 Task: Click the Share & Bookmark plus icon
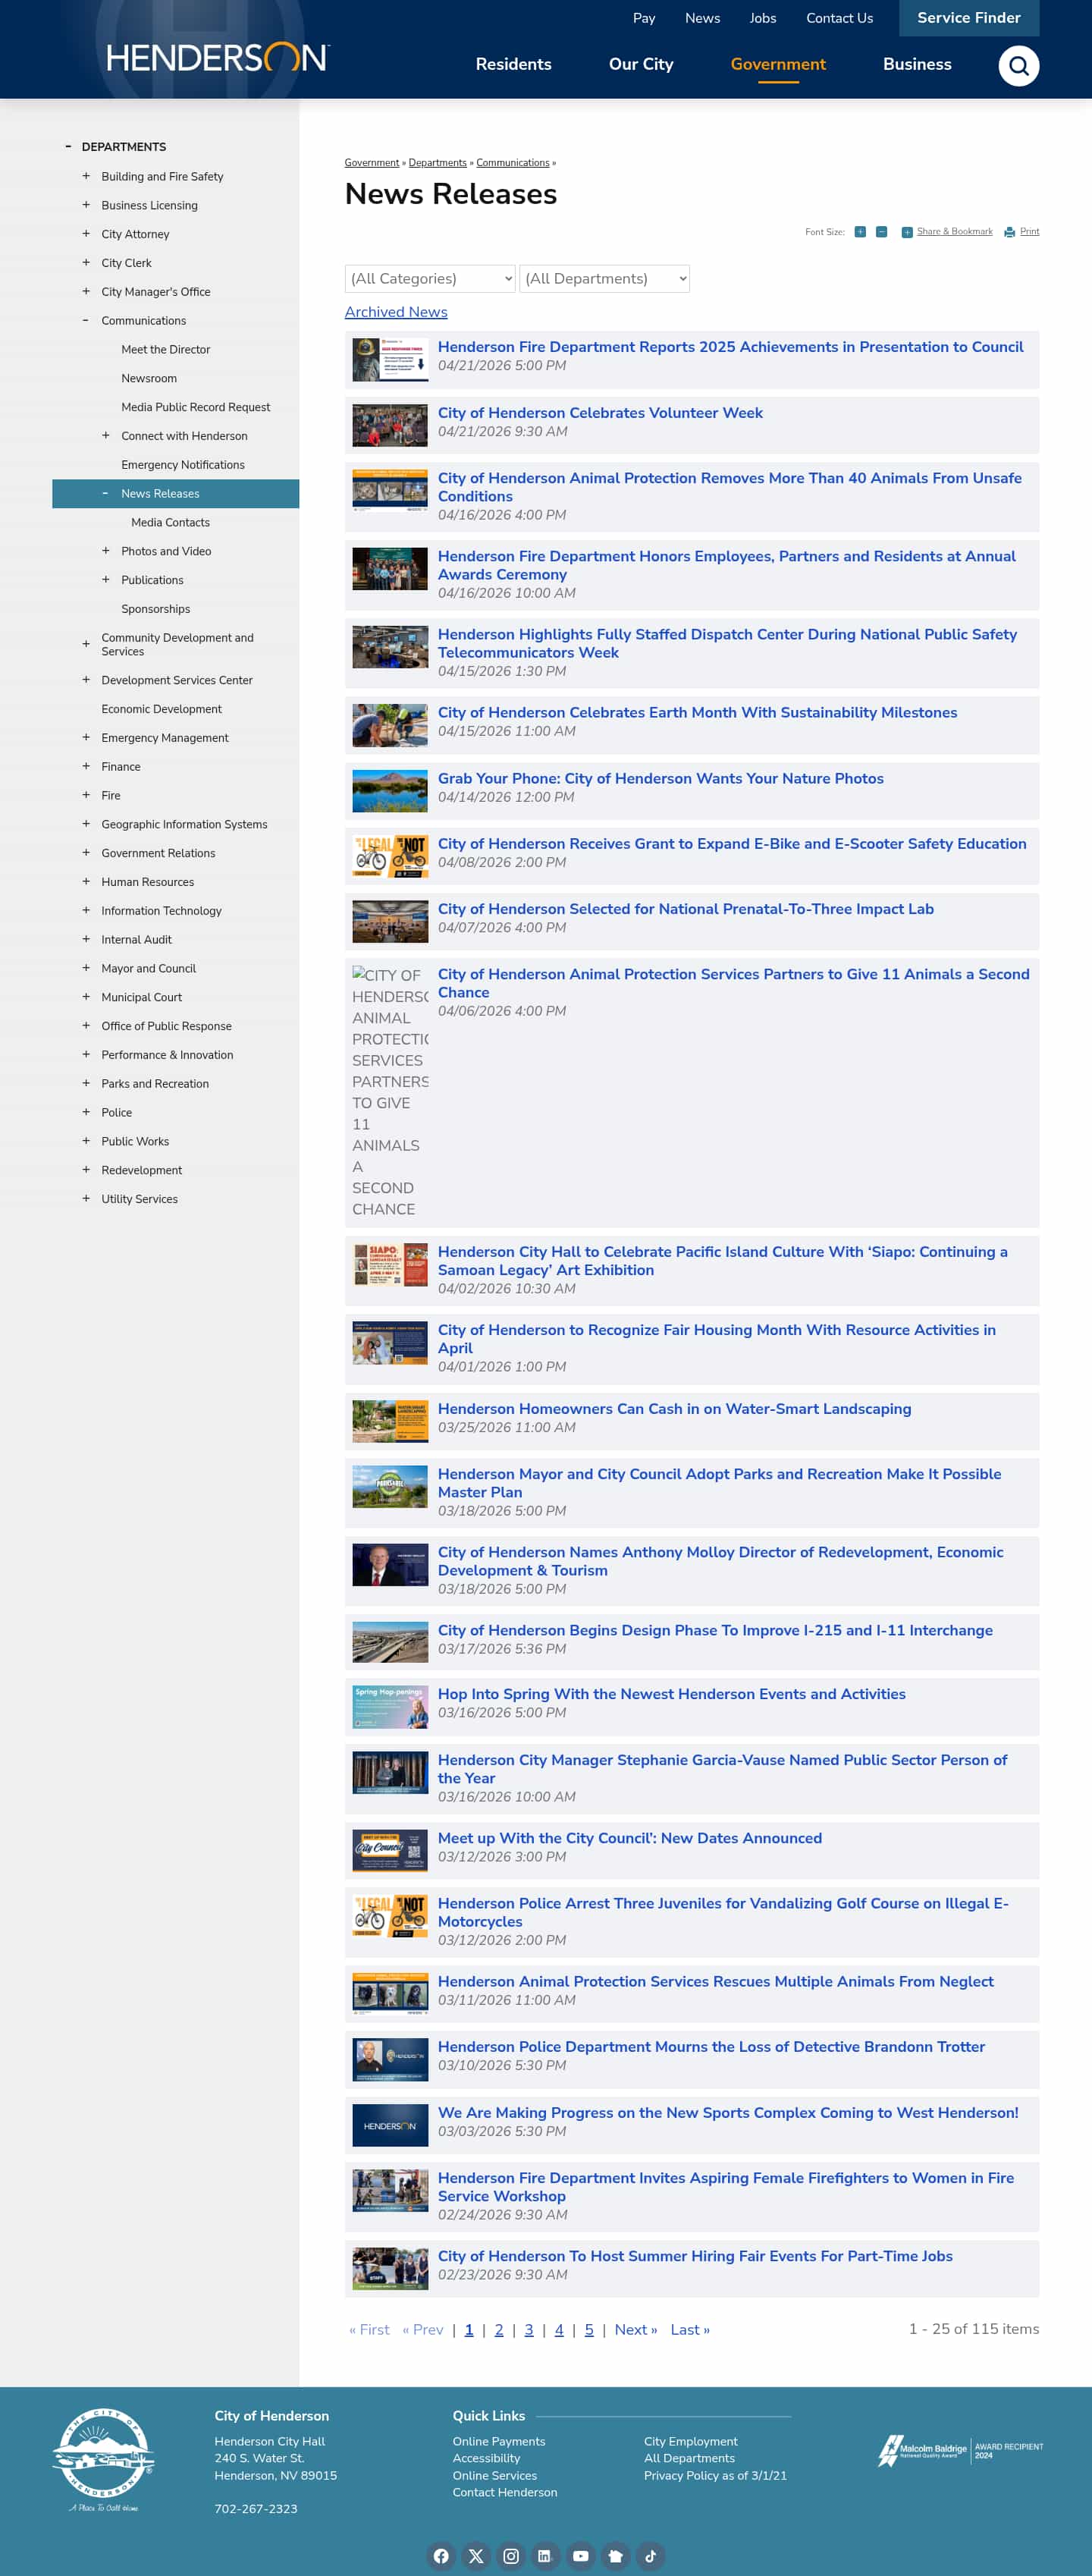tap(906, 232)
